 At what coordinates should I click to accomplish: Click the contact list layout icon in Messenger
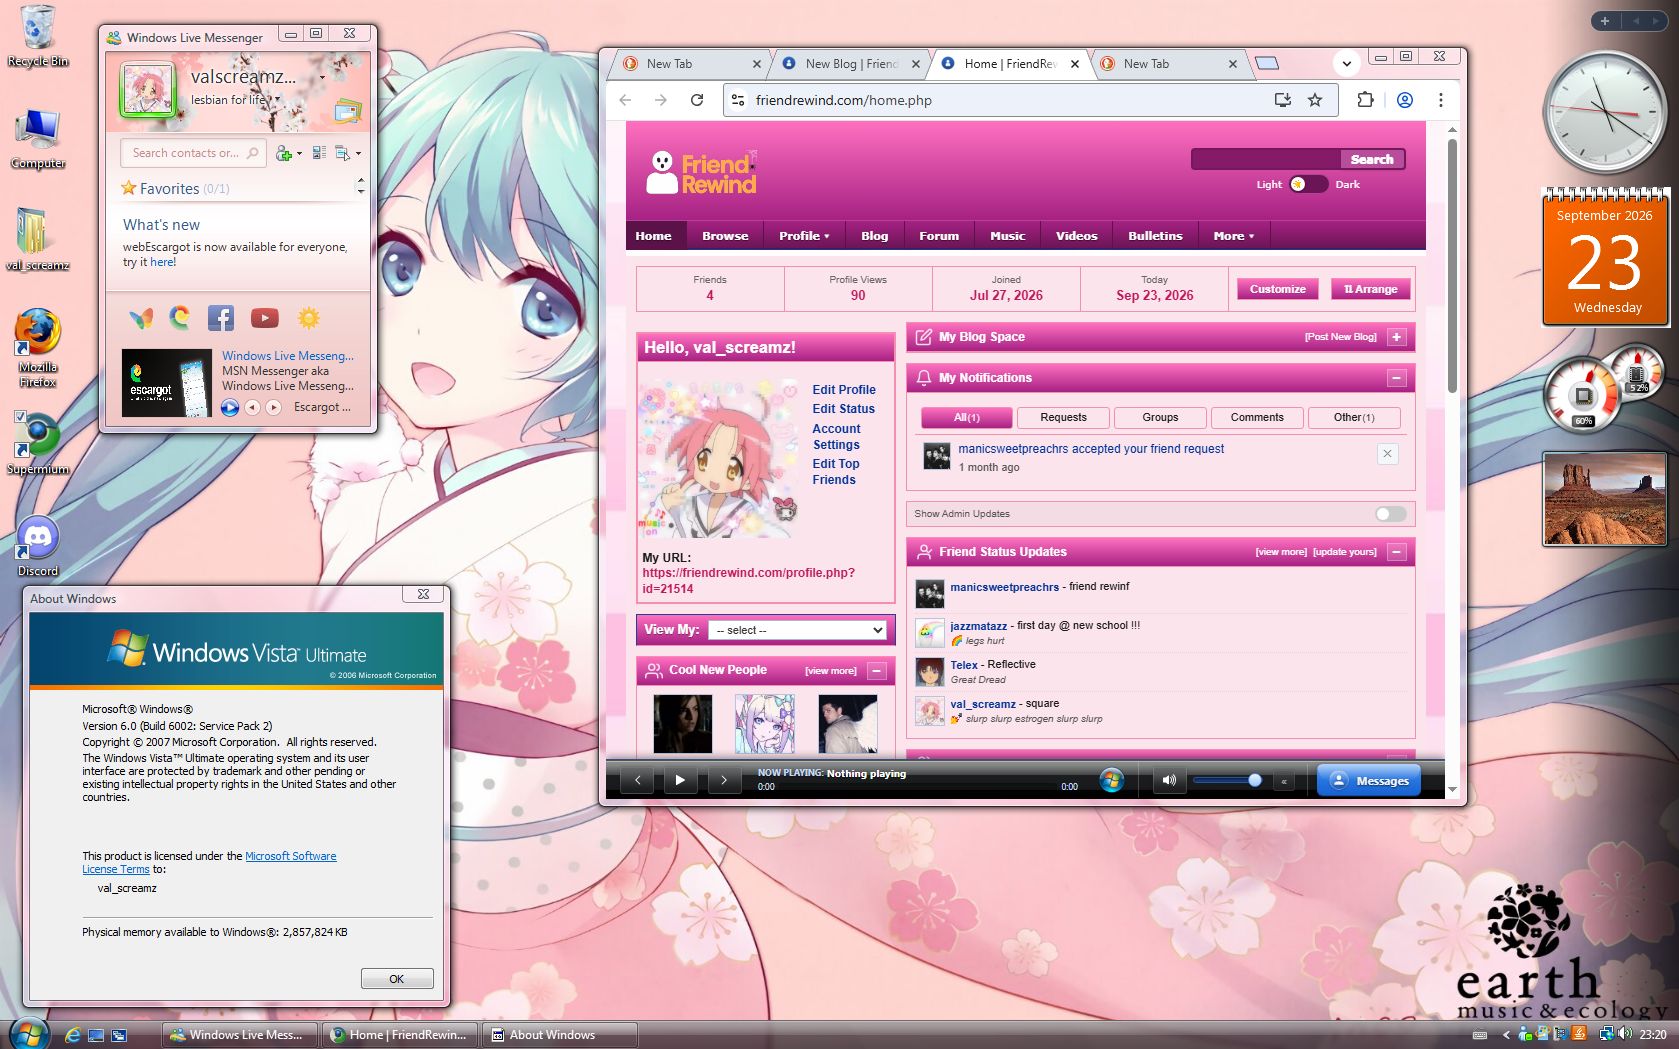tap(319, 153)
